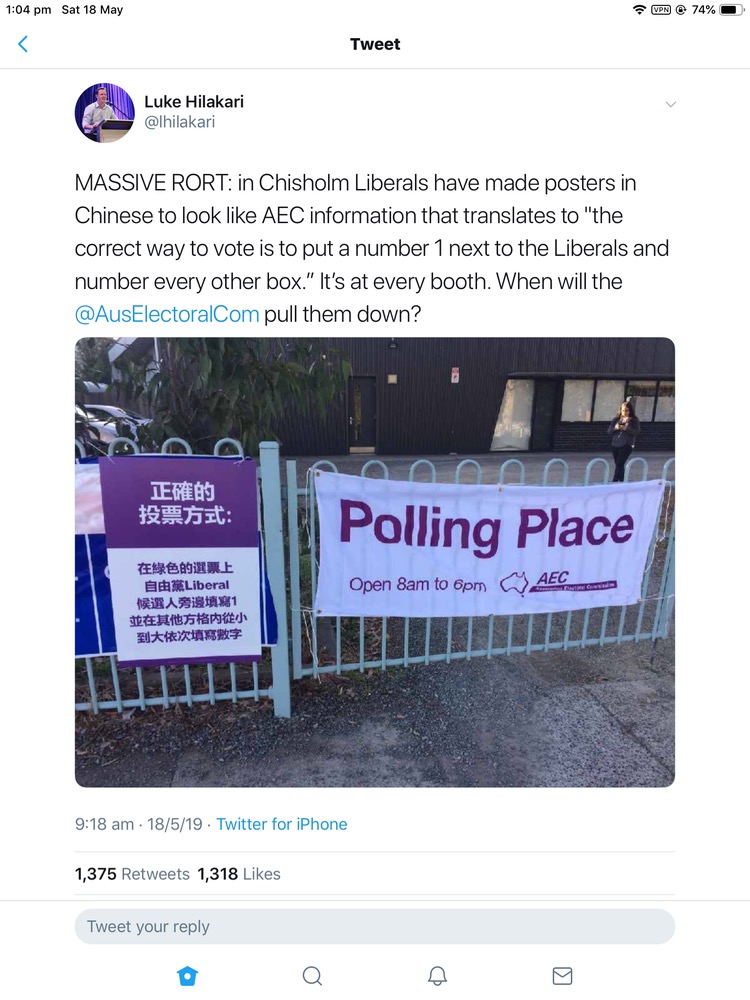Open the Search magnifier tab
The height and width of the screenshot is (1000, 750).
point(312,975)
